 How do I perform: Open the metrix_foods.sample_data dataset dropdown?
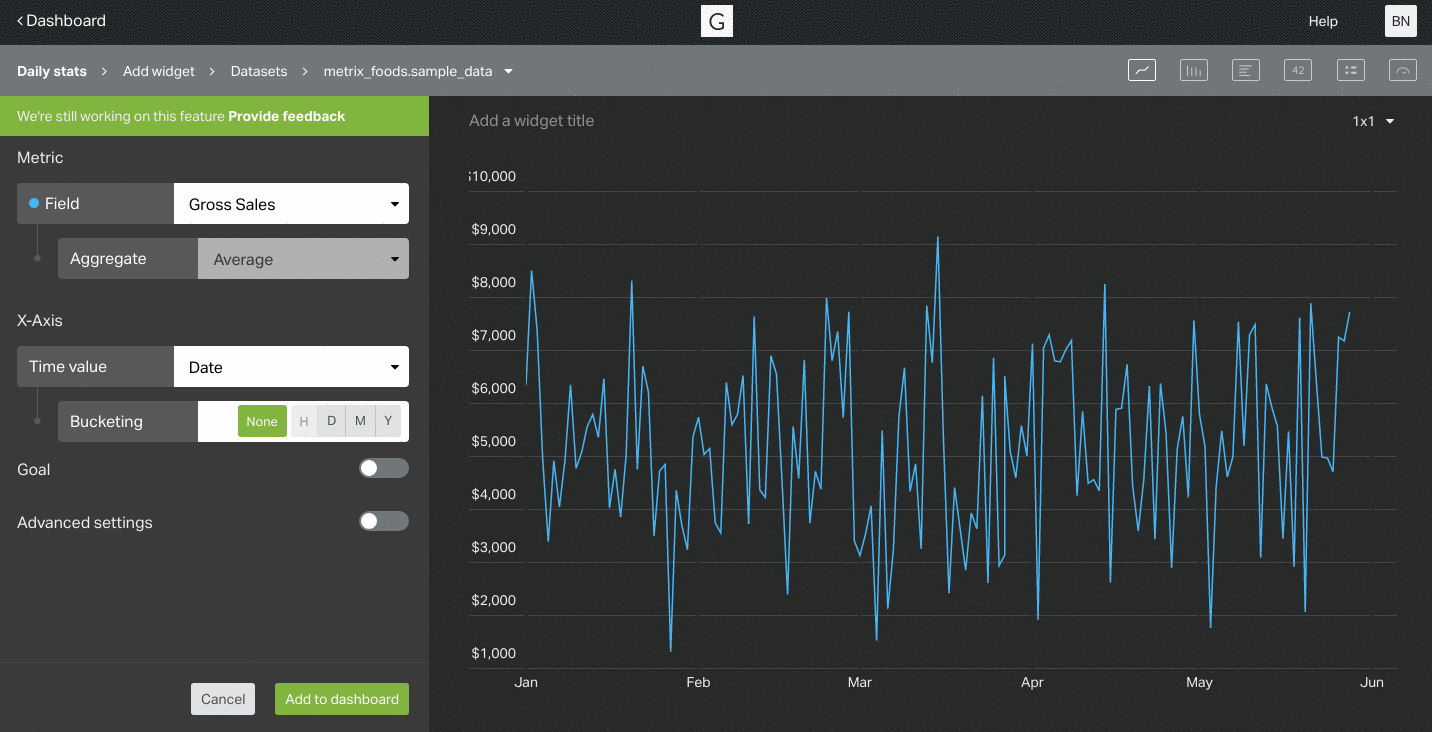(418, 71)
